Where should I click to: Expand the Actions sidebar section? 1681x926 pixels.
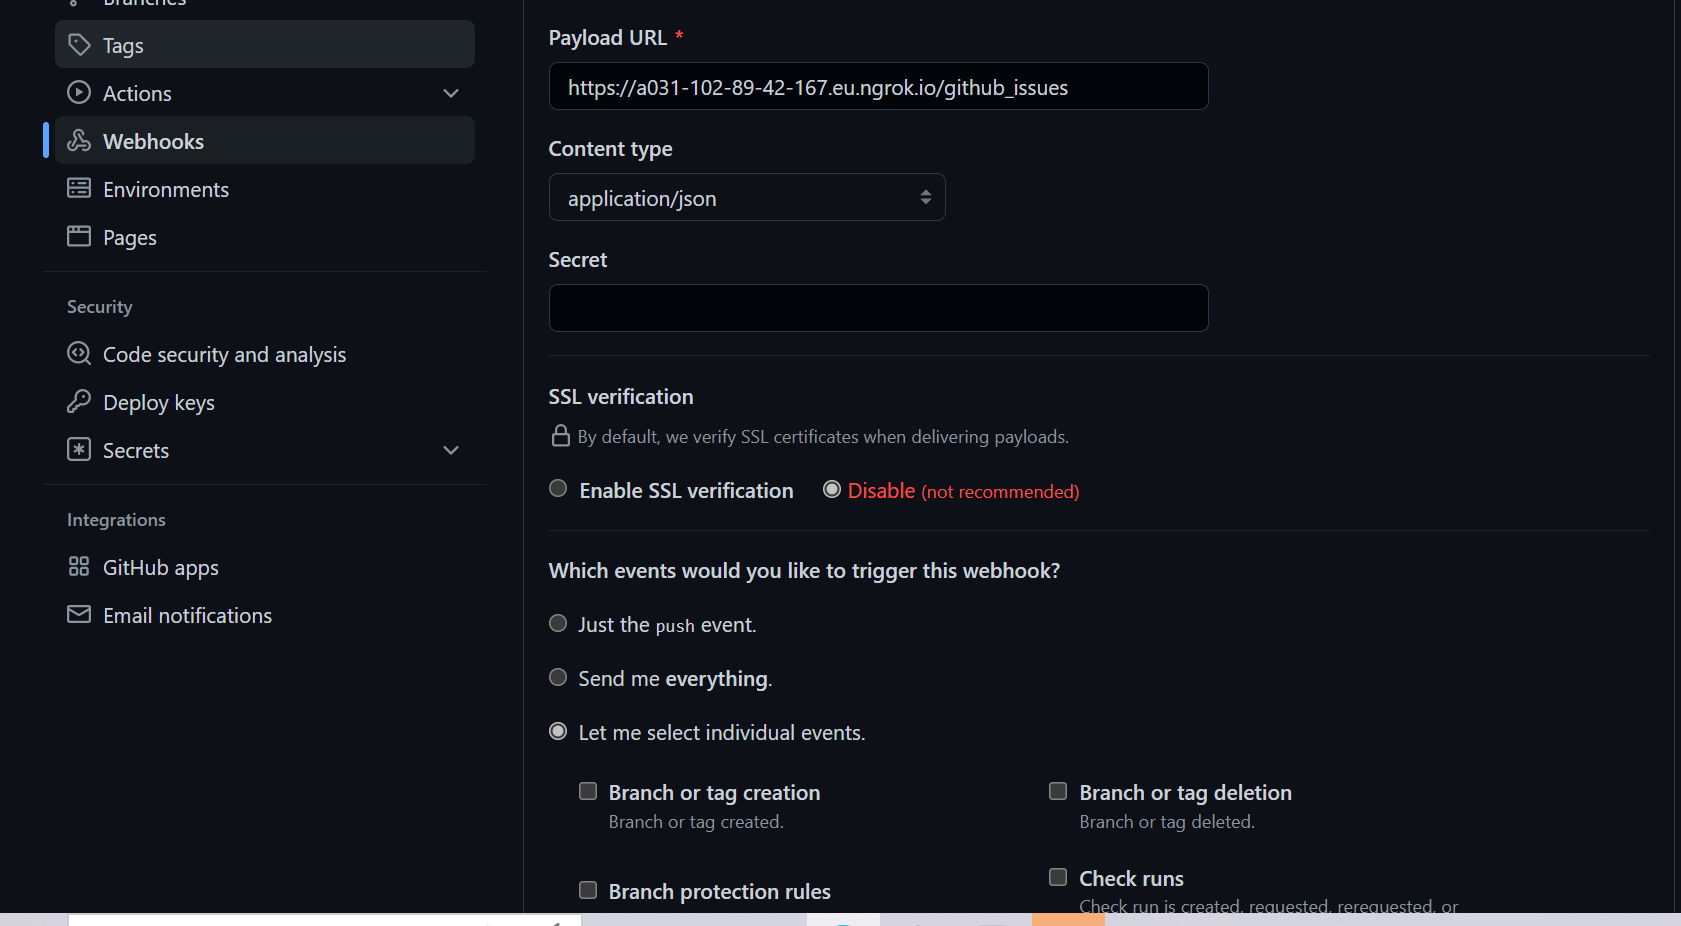(x=451, y=92)
